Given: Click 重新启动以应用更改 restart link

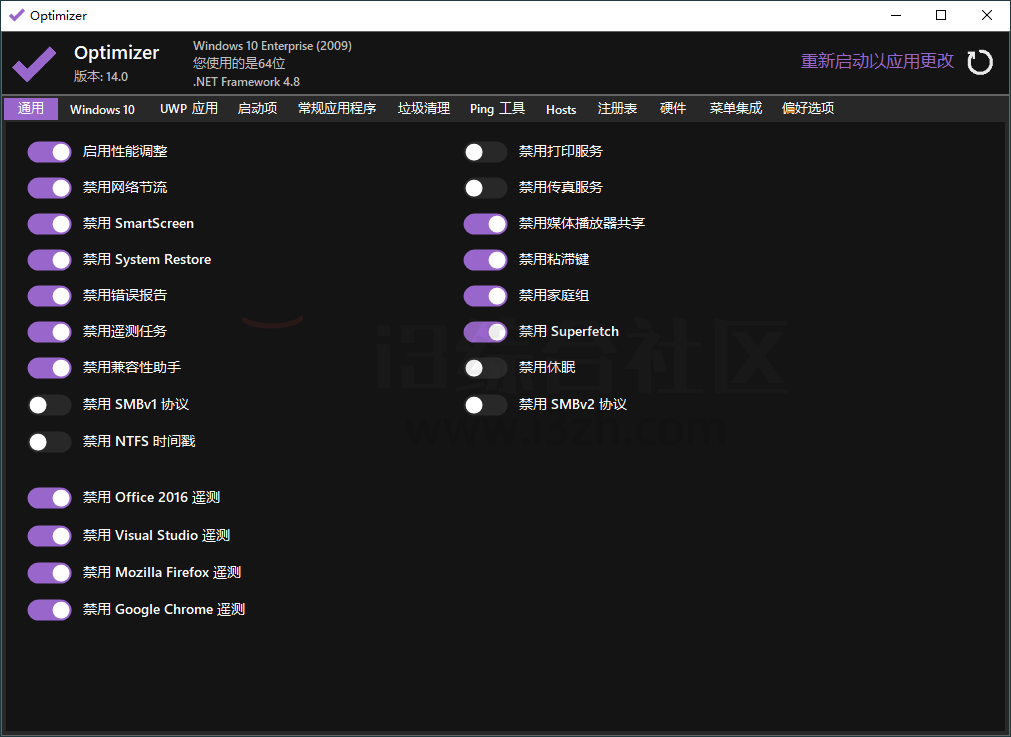Looking at the screenshot, I should (877, 61).
